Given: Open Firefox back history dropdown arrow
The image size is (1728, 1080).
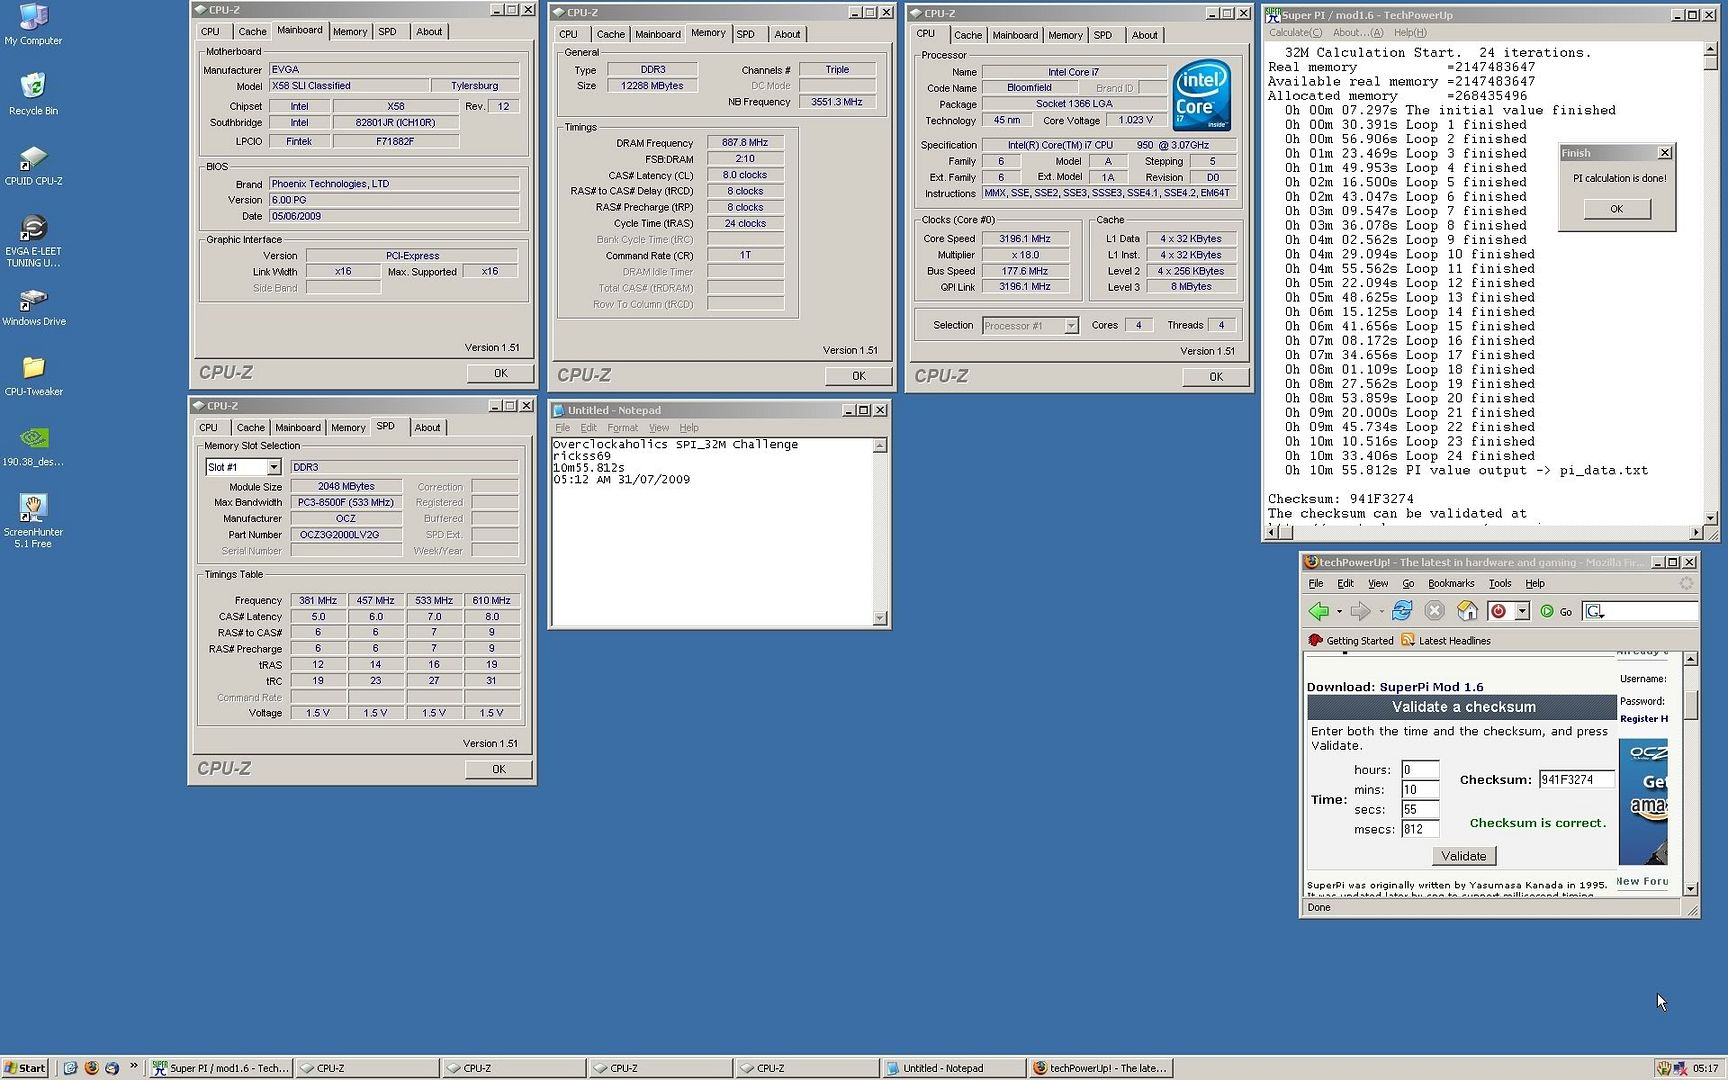Looking at the screenshot, I should pyautogui.click(x=1339, y=611).
